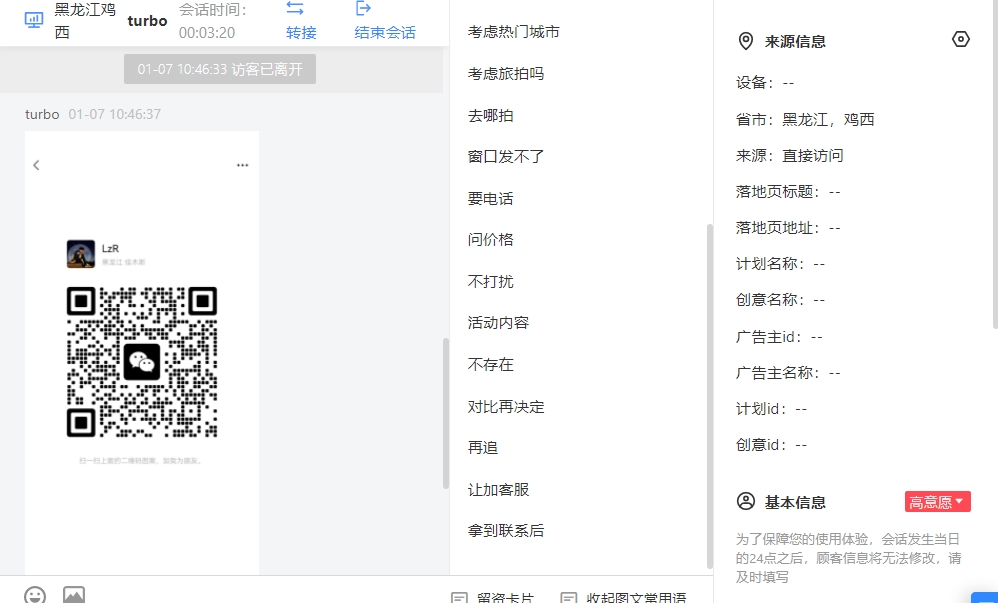Click the user profile icon beside 基本信息
Screen dimensions: 998x603
tap(746, 501)
